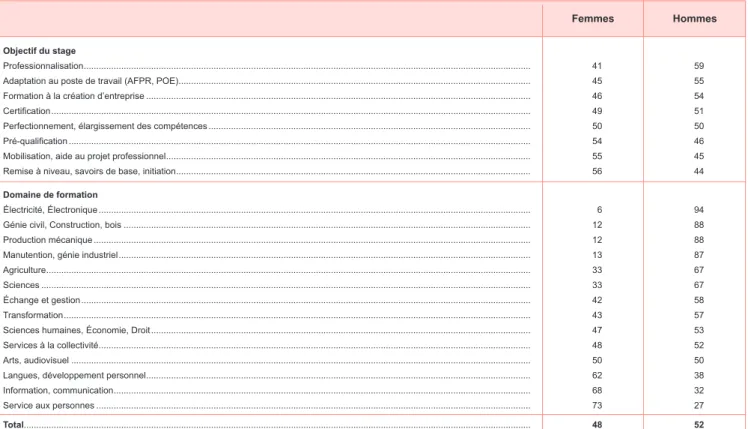Select the 'Électricité, Électronique' row label
This screenshot has height=429, width=748.
(50, 210)
